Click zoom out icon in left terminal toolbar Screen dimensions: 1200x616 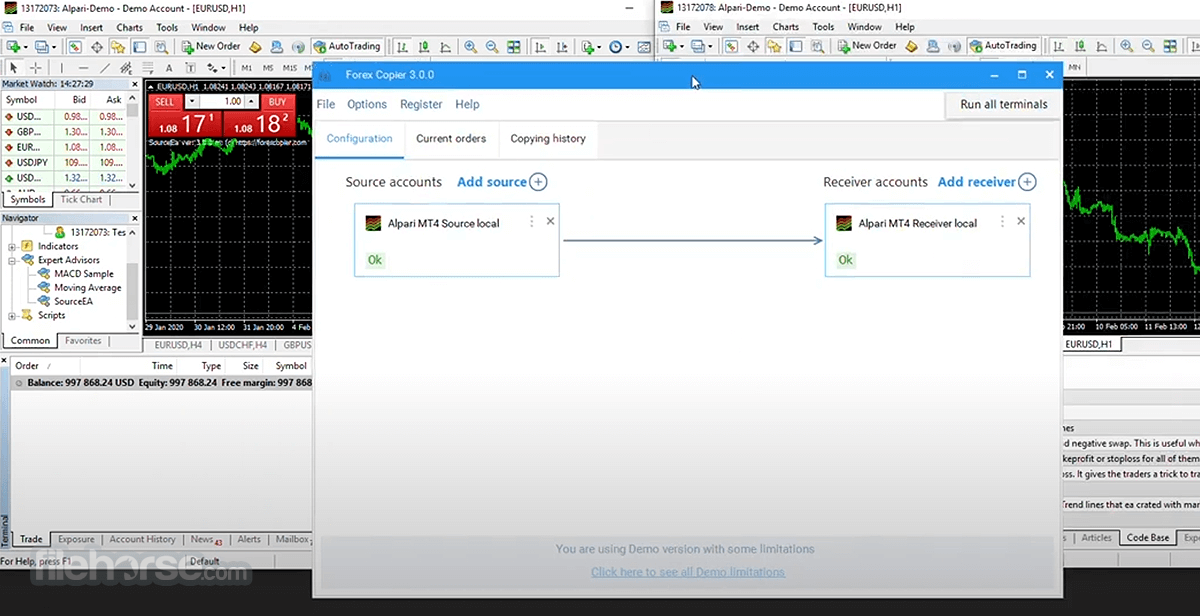coord(491,46)
